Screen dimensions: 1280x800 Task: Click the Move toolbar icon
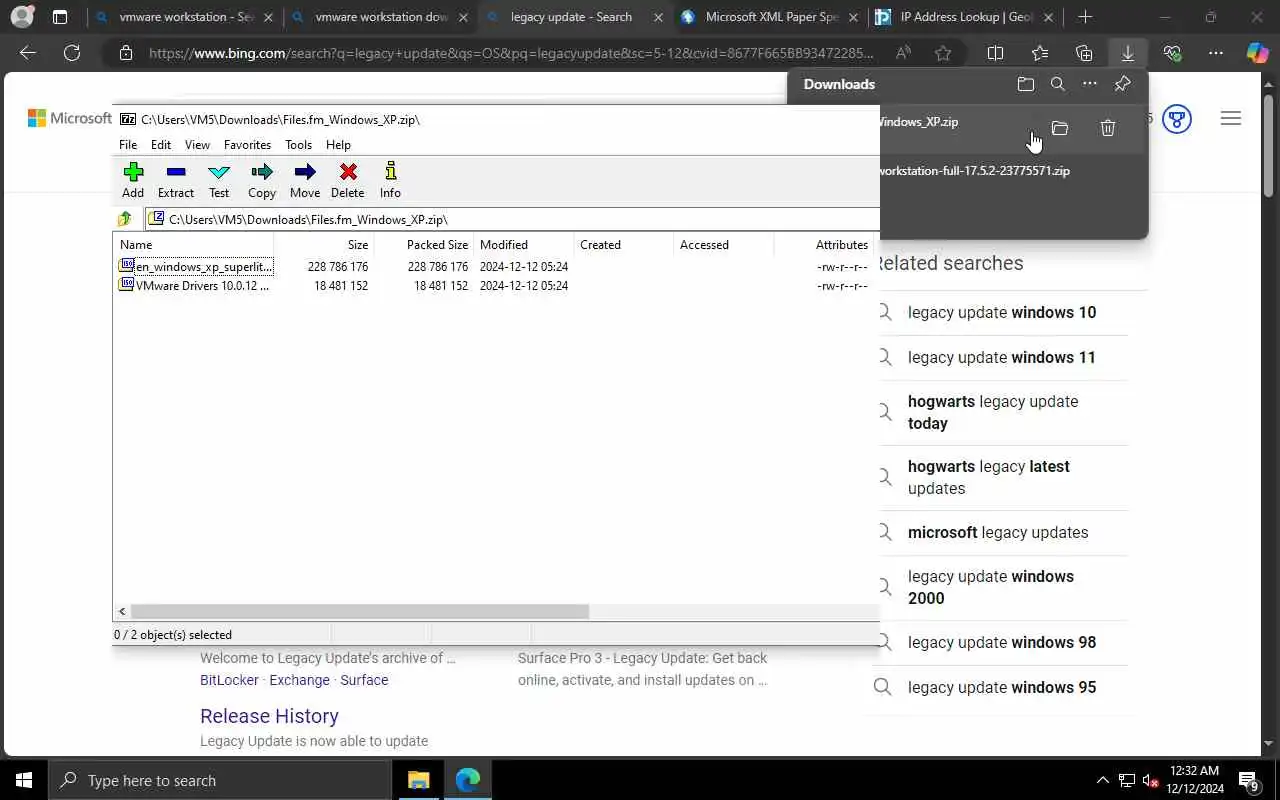point(305,180)
